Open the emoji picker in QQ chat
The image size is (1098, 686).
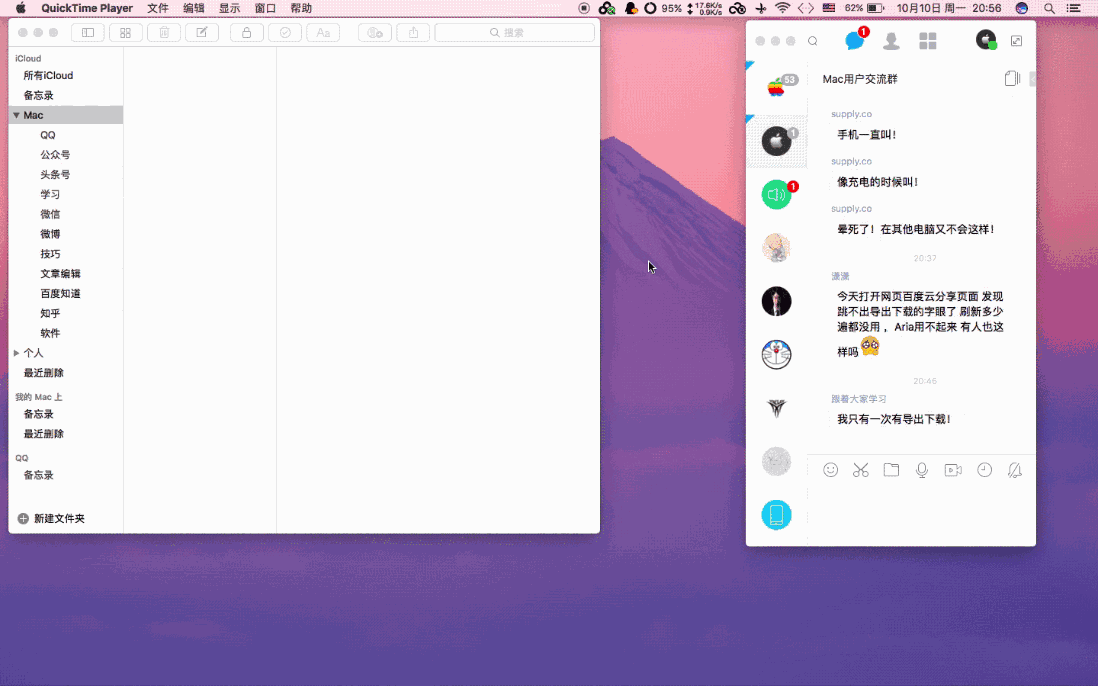[830, 470]
